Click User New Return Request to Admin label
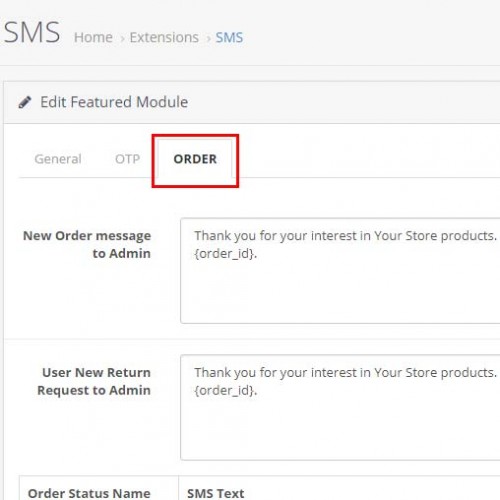 click(94, 381)
